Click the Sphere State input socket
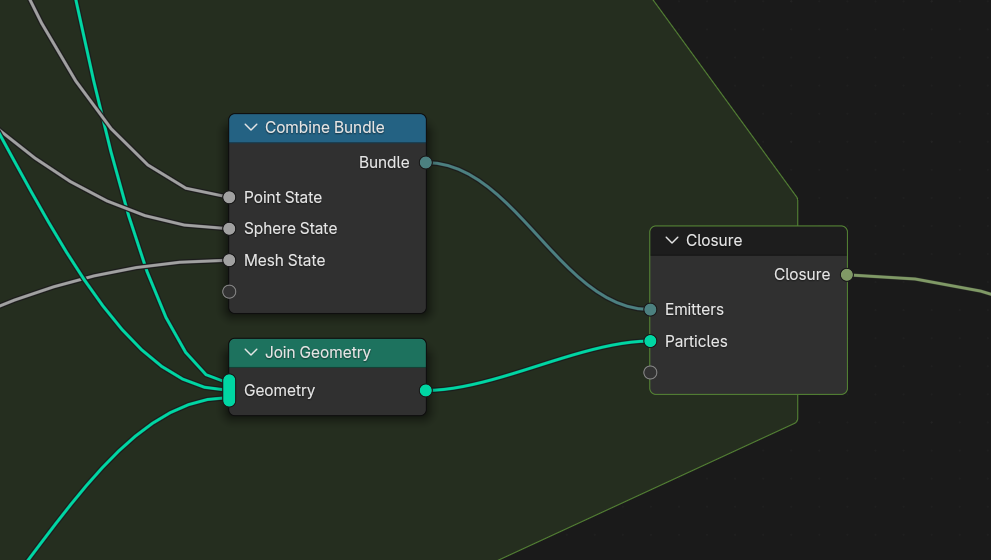The height and width of the screenshot is (560, 991). (x=229, y=228)
